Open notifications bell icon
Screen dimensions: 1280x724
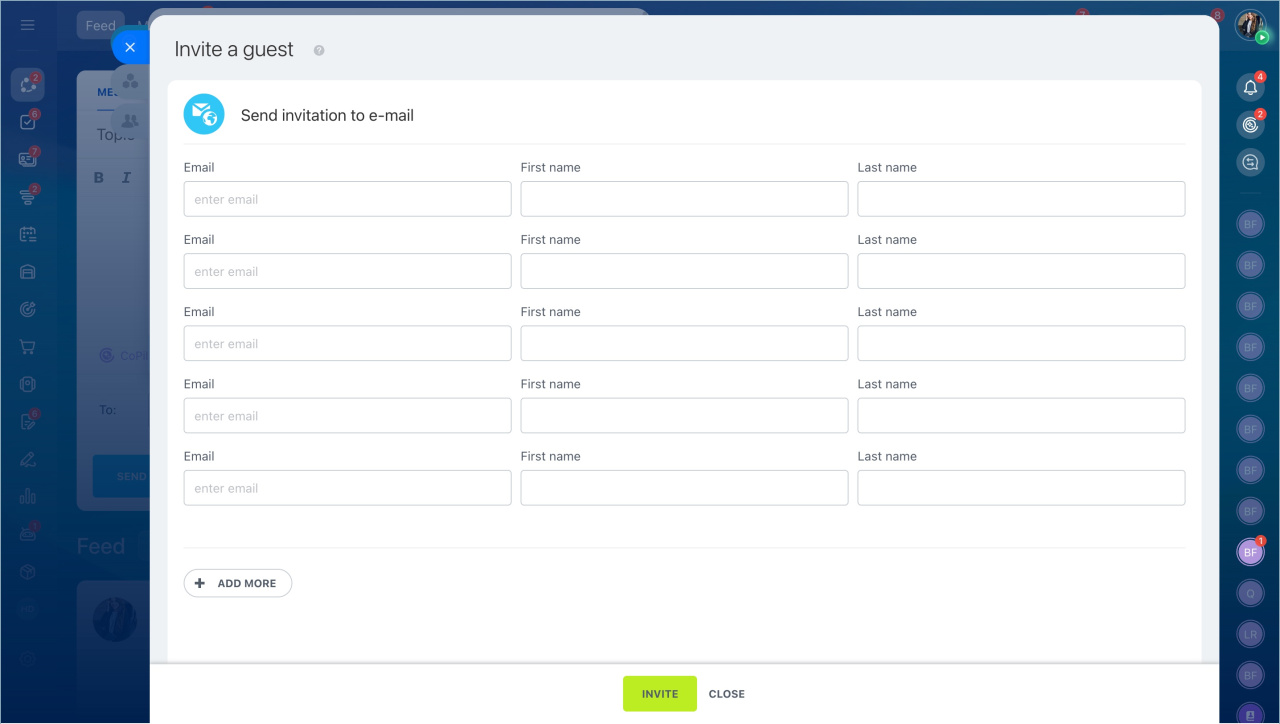pyautogui.click(x=1250, y=88)
